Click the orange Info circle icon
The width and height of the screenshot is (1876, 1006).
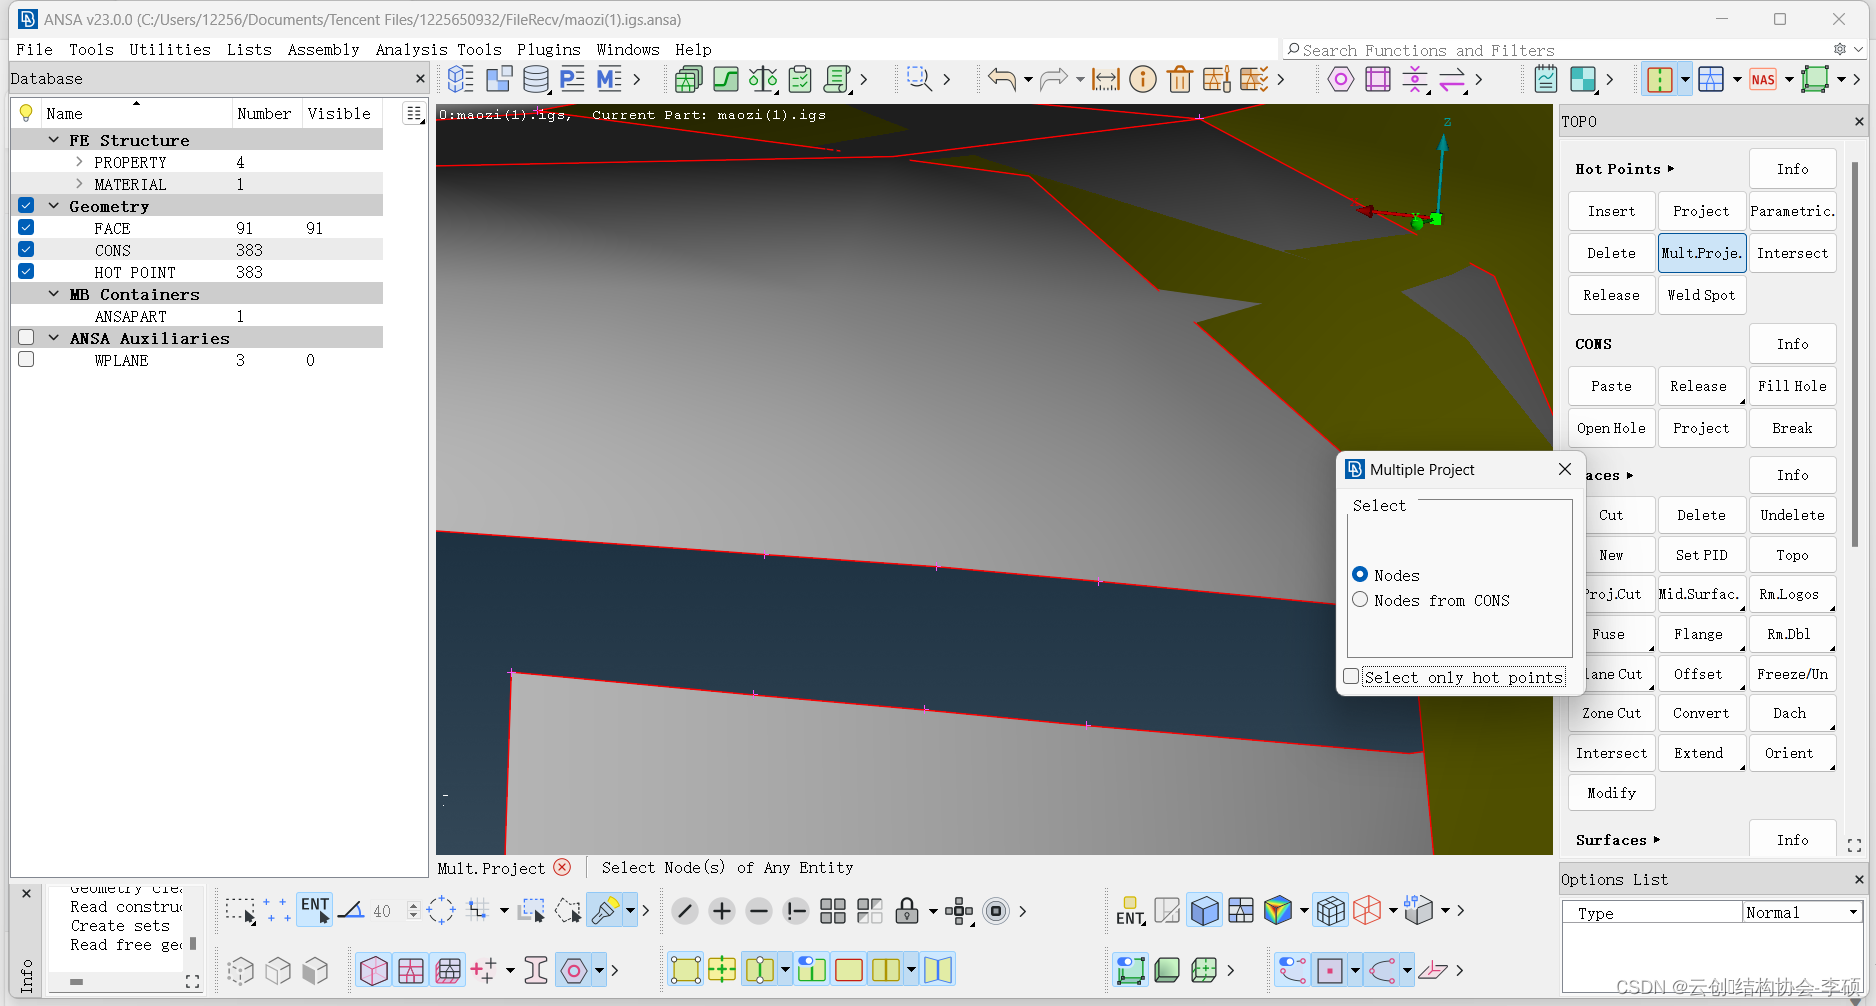tap(1142, 79)
